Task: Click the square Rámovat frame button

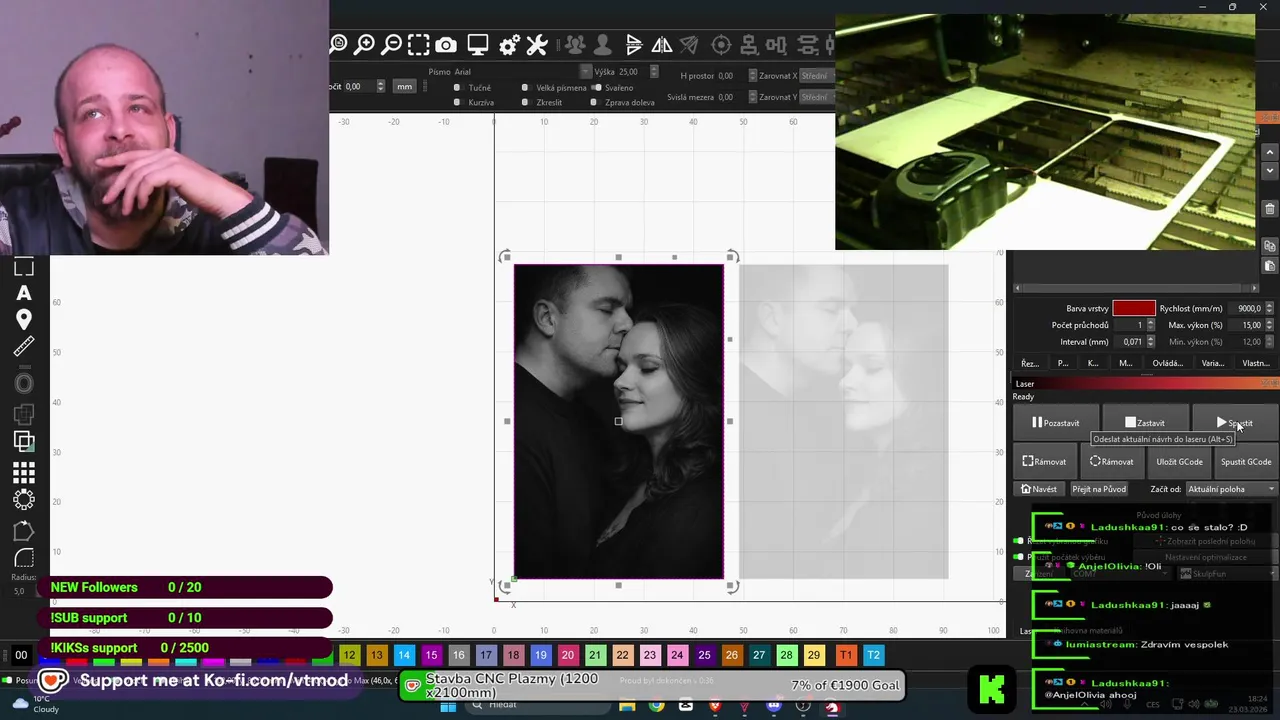Action: tap(1045, 462)
